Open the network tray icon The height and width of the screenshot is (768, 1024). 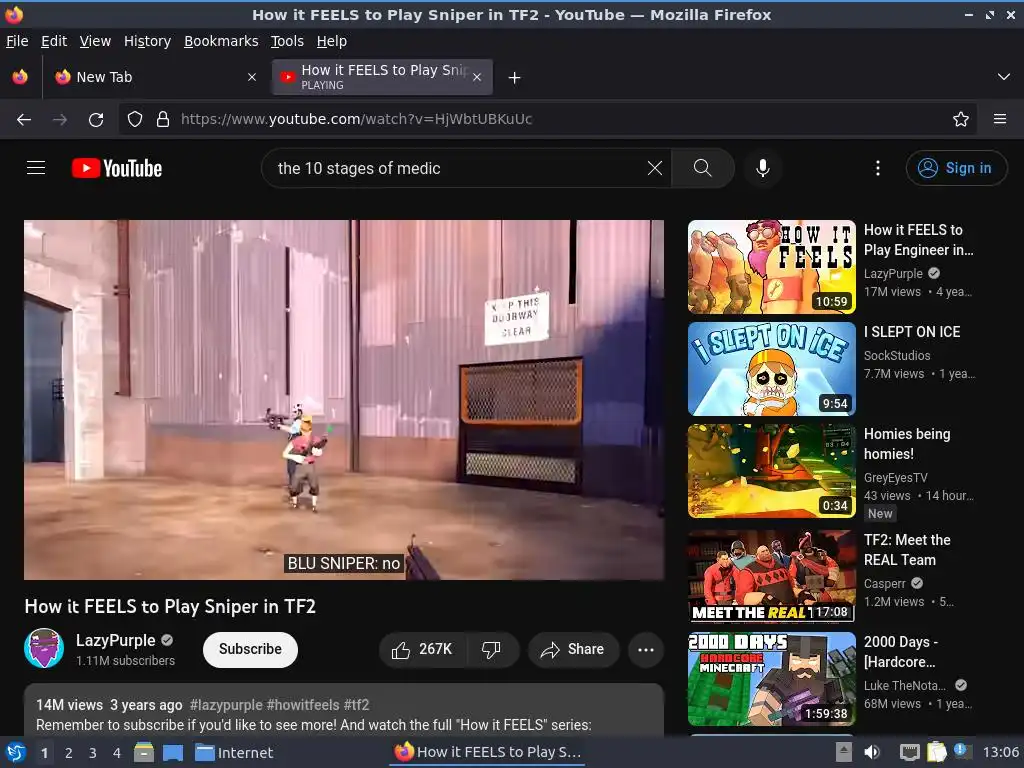coord(910,752)
